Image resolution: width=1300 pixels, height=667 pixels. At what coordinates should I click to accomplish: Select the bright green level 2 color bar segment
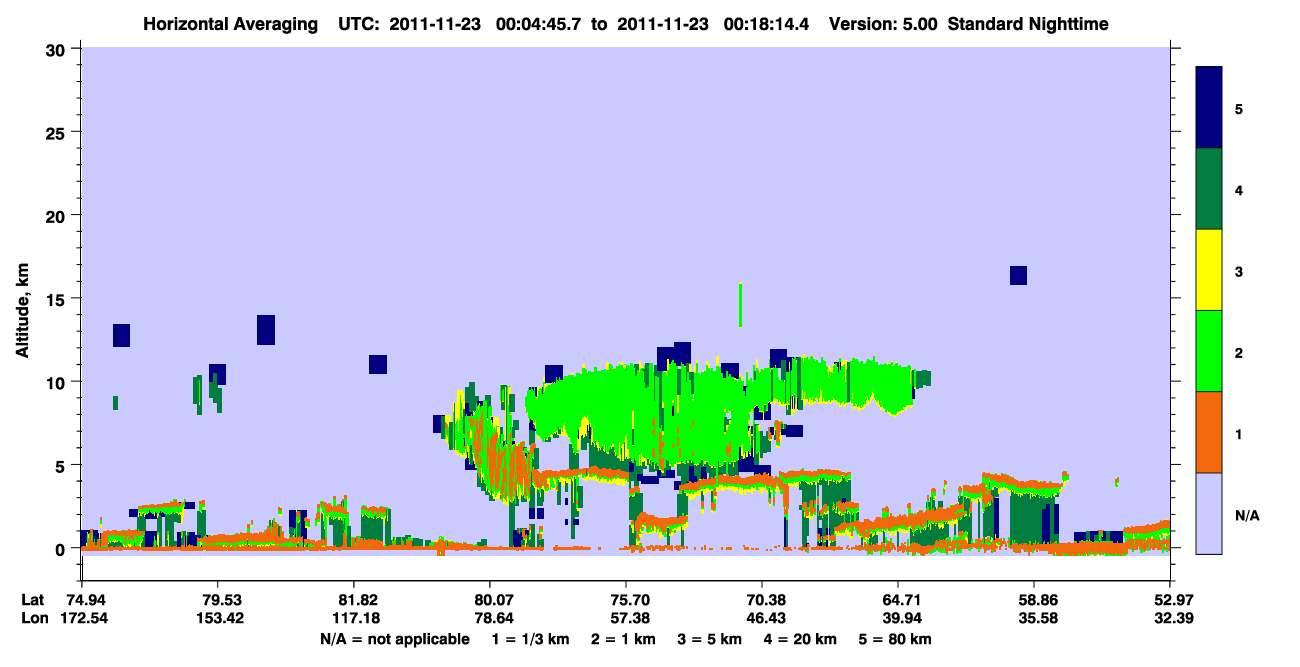(1209, 351)
